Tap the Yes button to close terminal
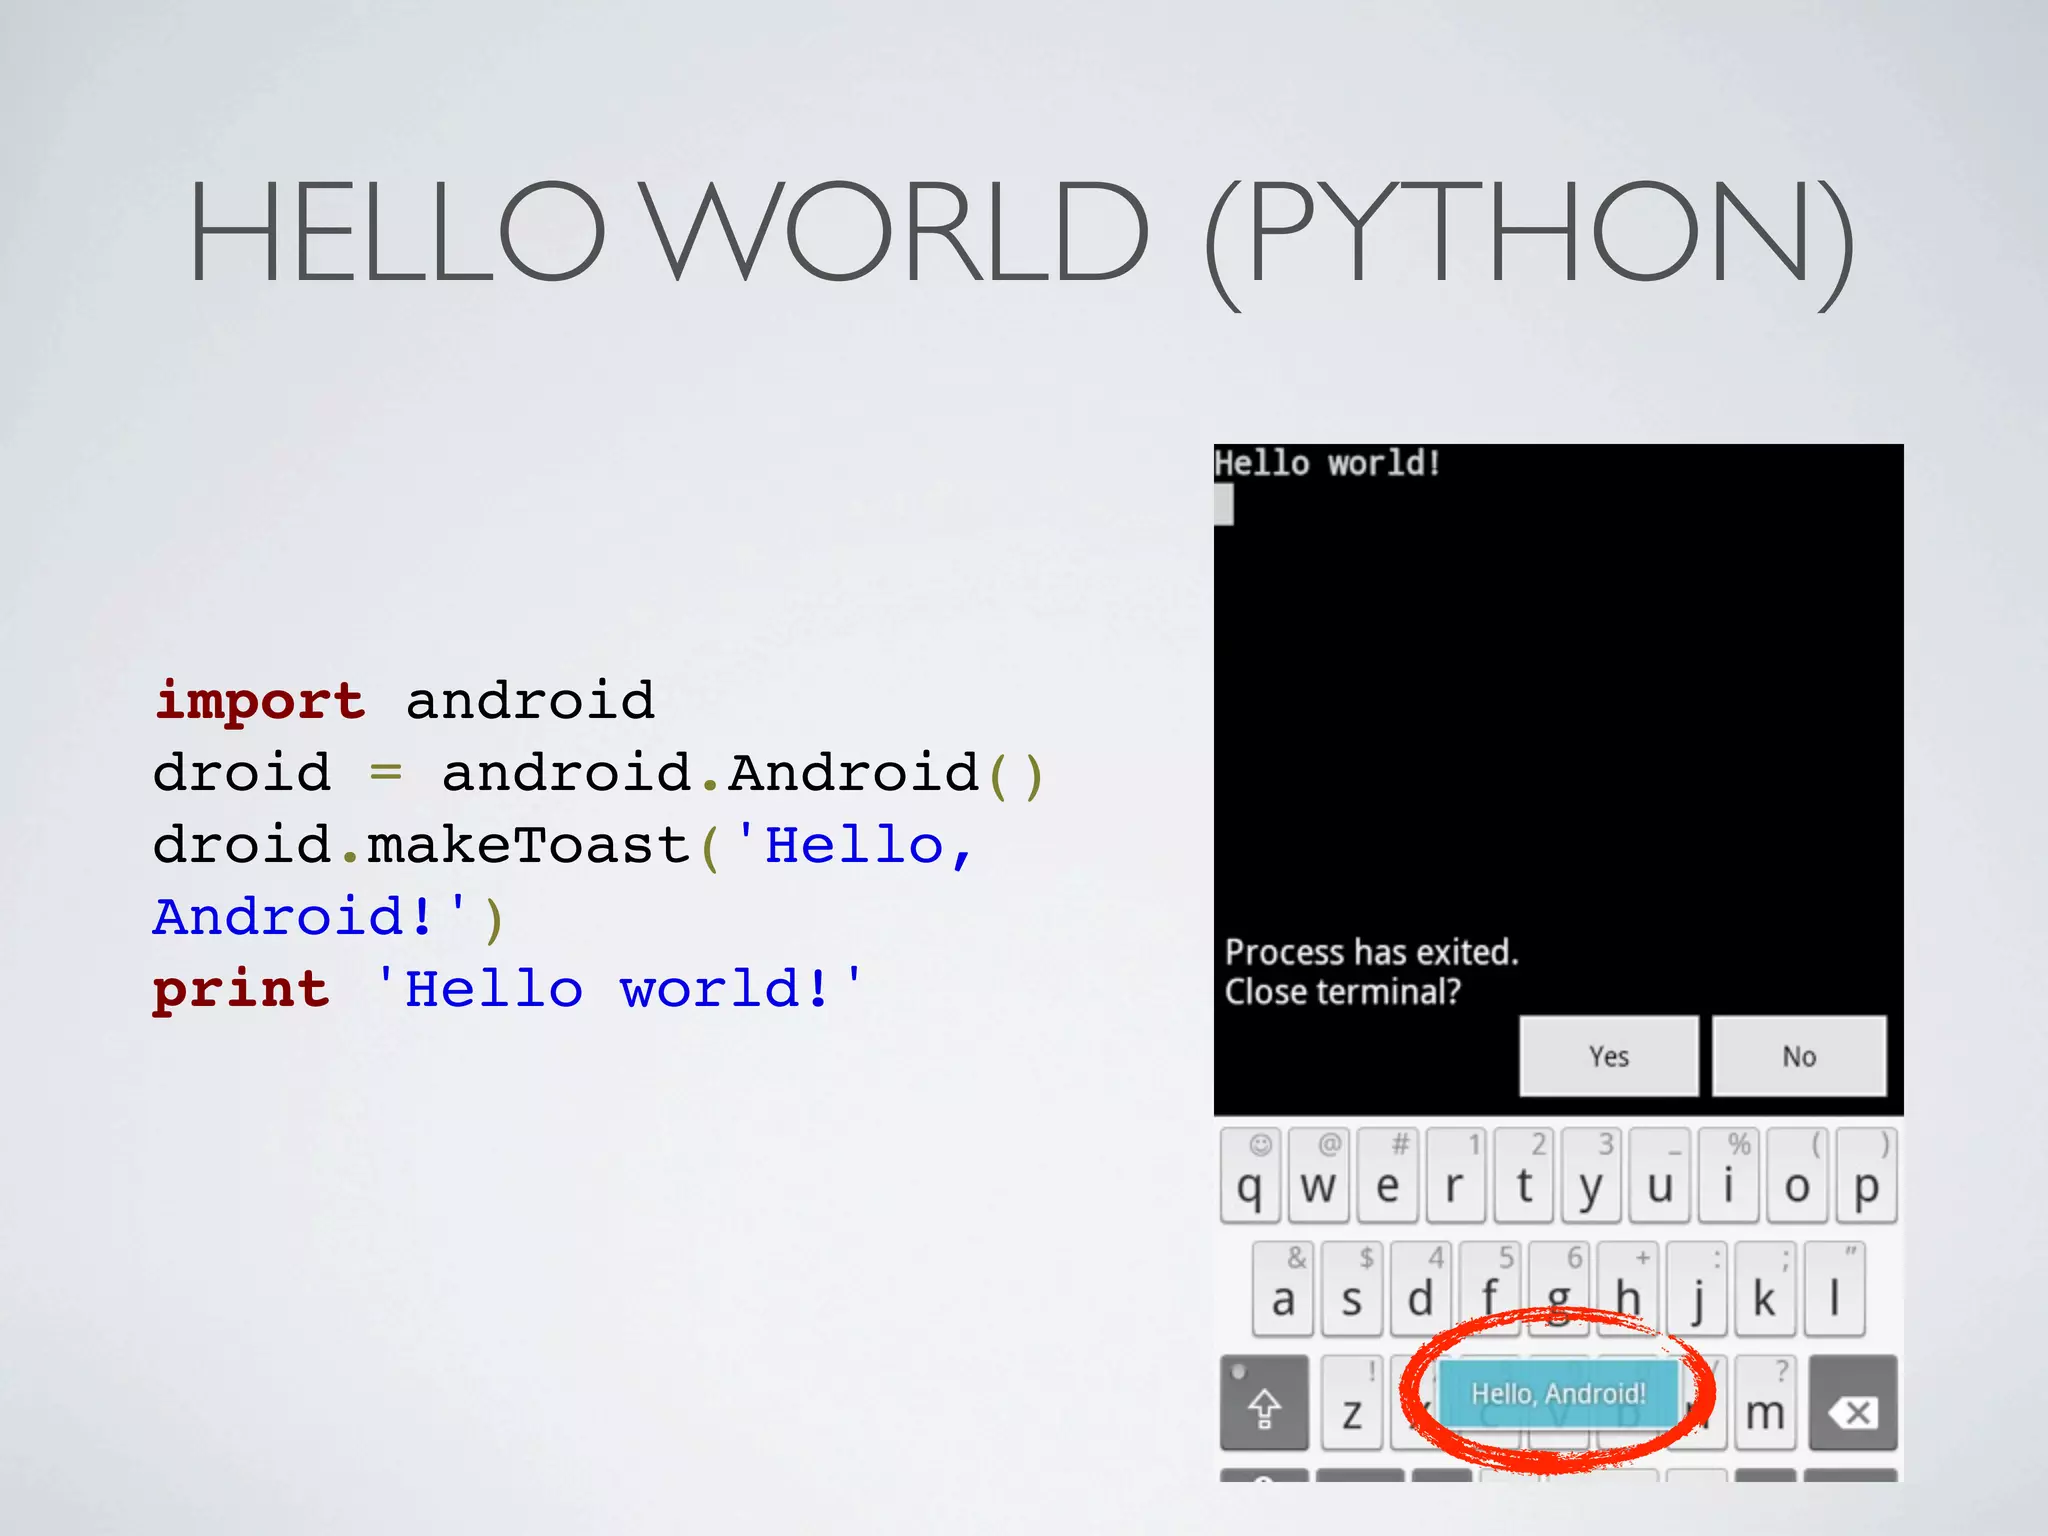 (1608, 1056)
